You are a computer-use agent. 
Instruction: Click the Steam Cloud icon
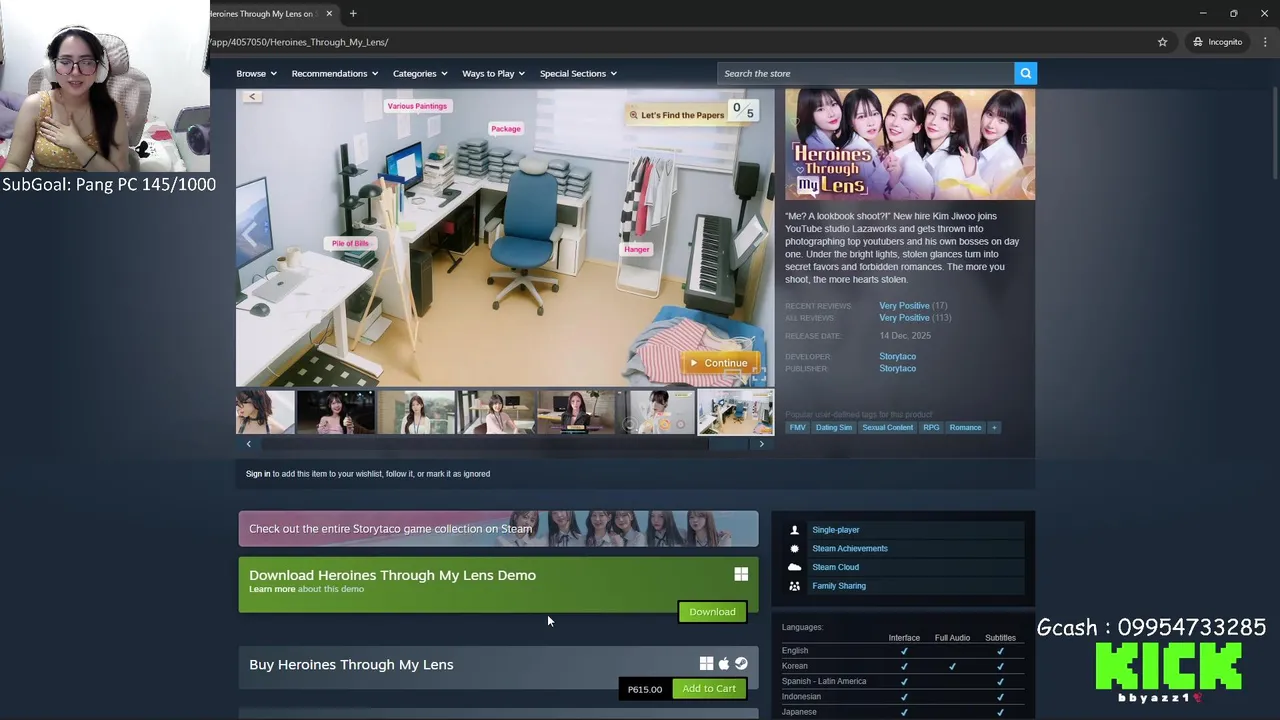coord(795,567)
